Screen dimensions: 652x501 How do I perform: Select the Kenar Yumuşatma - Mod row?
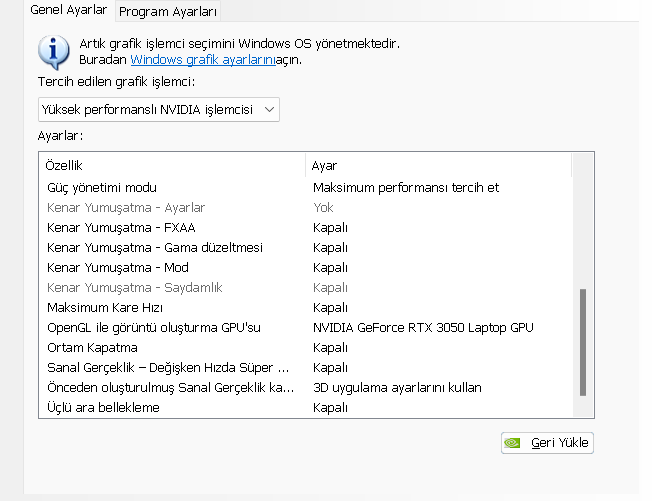click(x=118, y=267)
